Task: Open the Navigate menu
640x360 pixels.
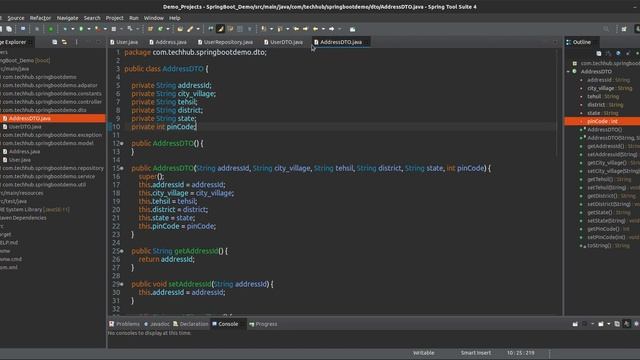Action: (x=67, y=18)
